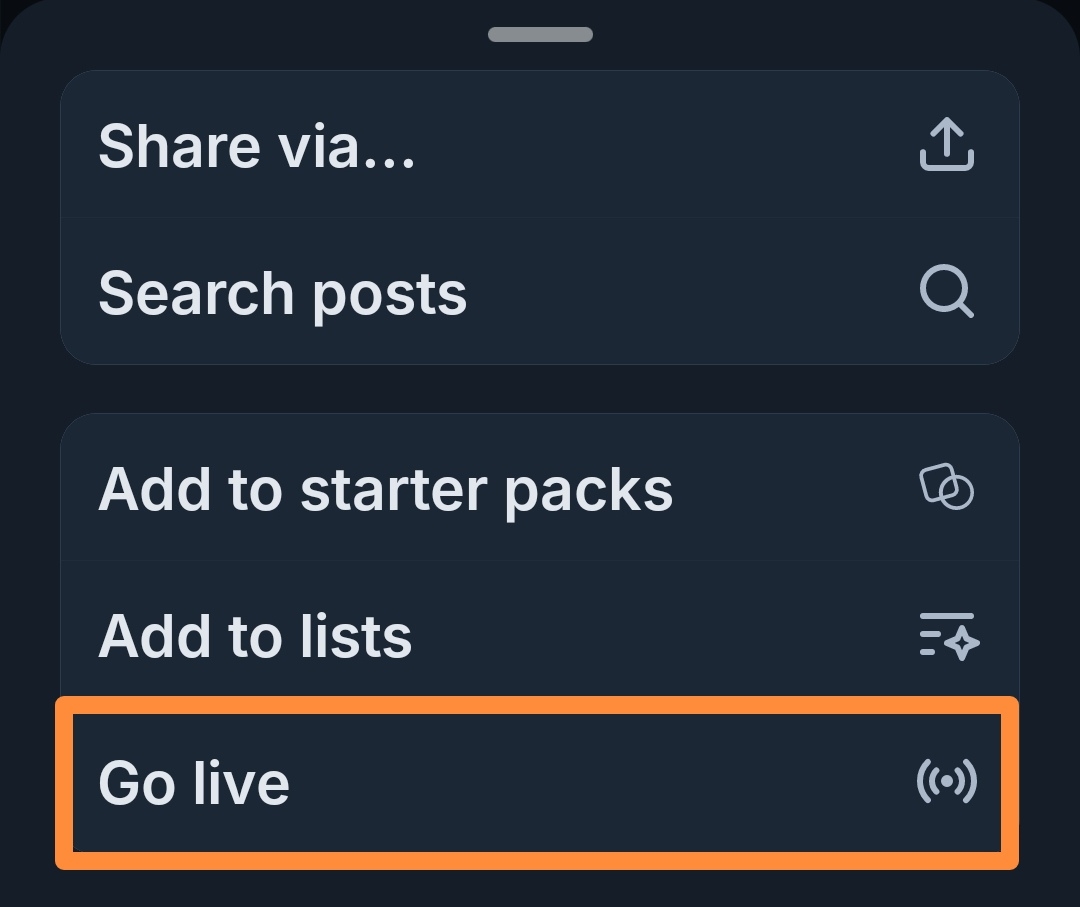The height and width of the screenshot is (907, 1080).
Task: Select the "Add to lists" entry
Action: pyautogui.click(x=540, y=636)
